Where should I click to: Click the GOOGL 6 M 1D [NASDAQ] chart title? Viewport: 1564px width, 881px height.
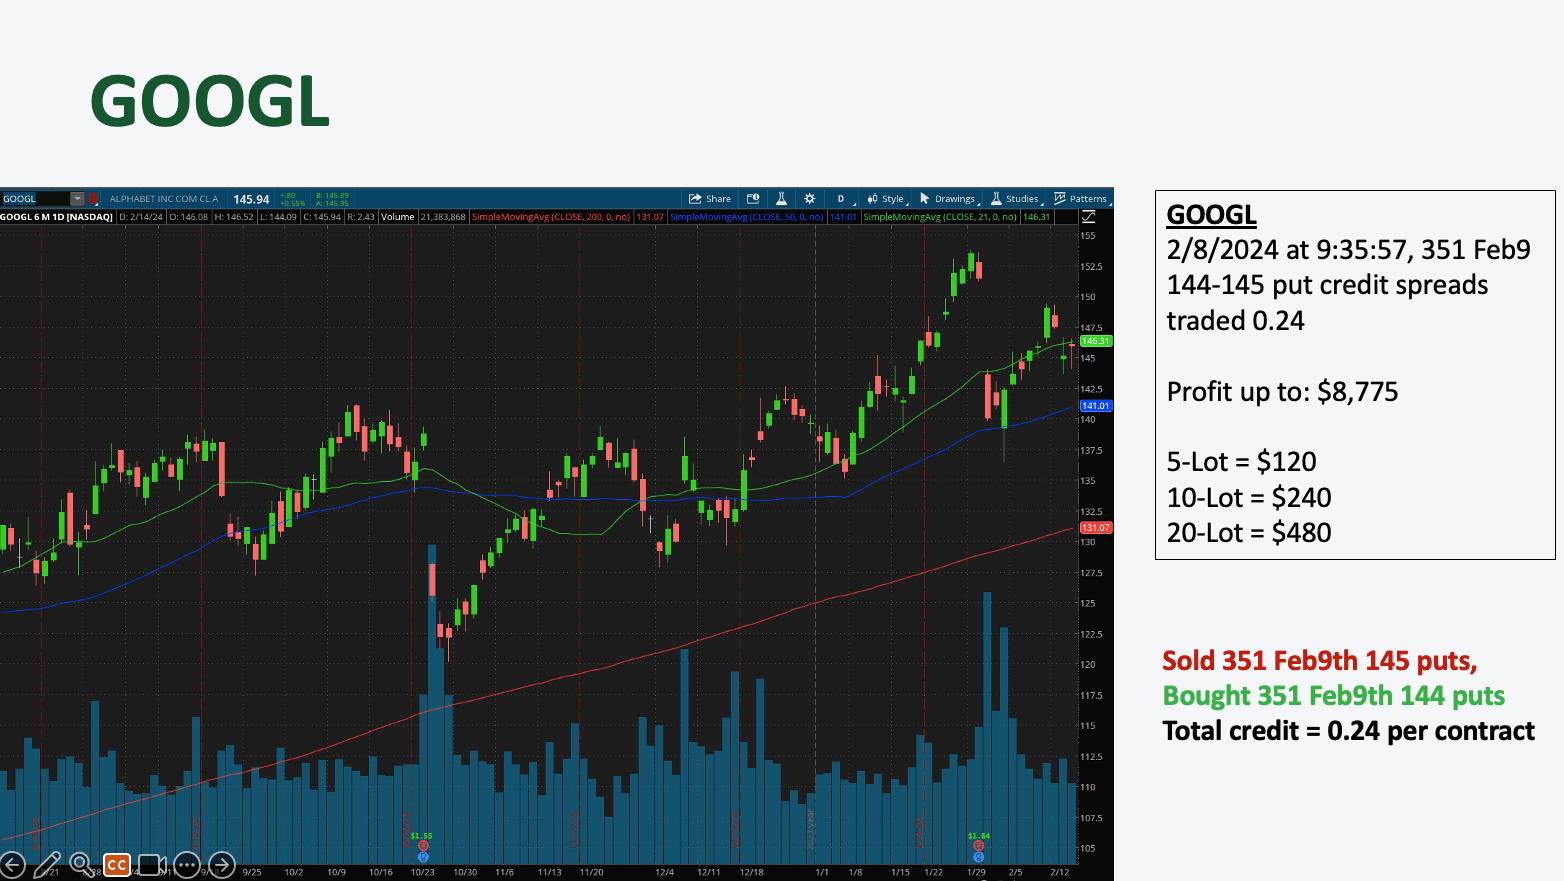(57, 217)
